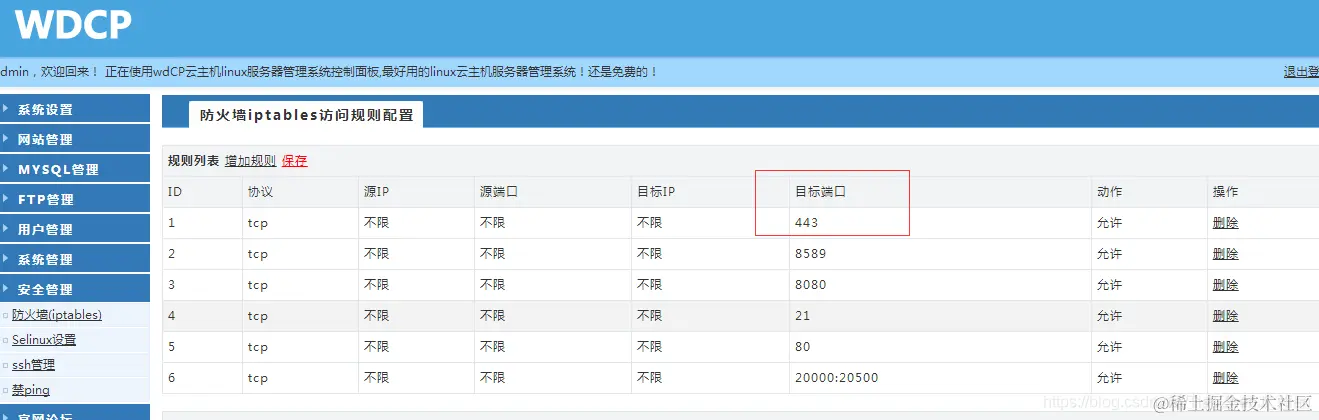The height and width of the screenshot is (420, 1319).
Task: Select the 防火墙iptables访问规则配置 tab
Action: 306,115
